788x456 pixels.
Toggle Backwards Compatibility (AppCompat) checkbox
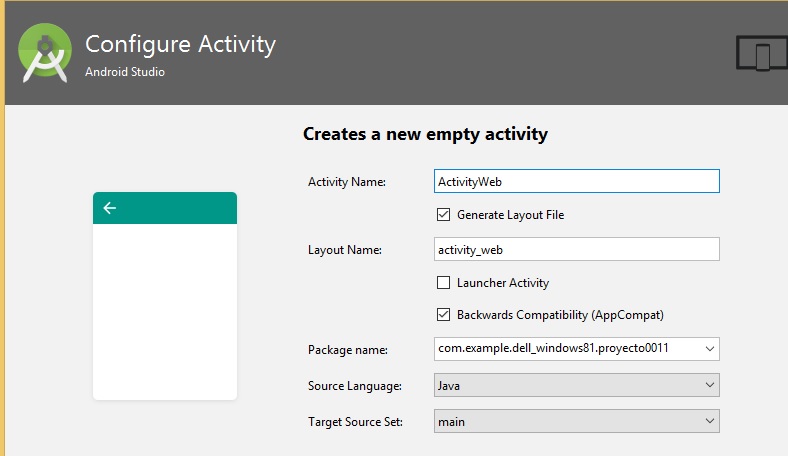point(444,315)
